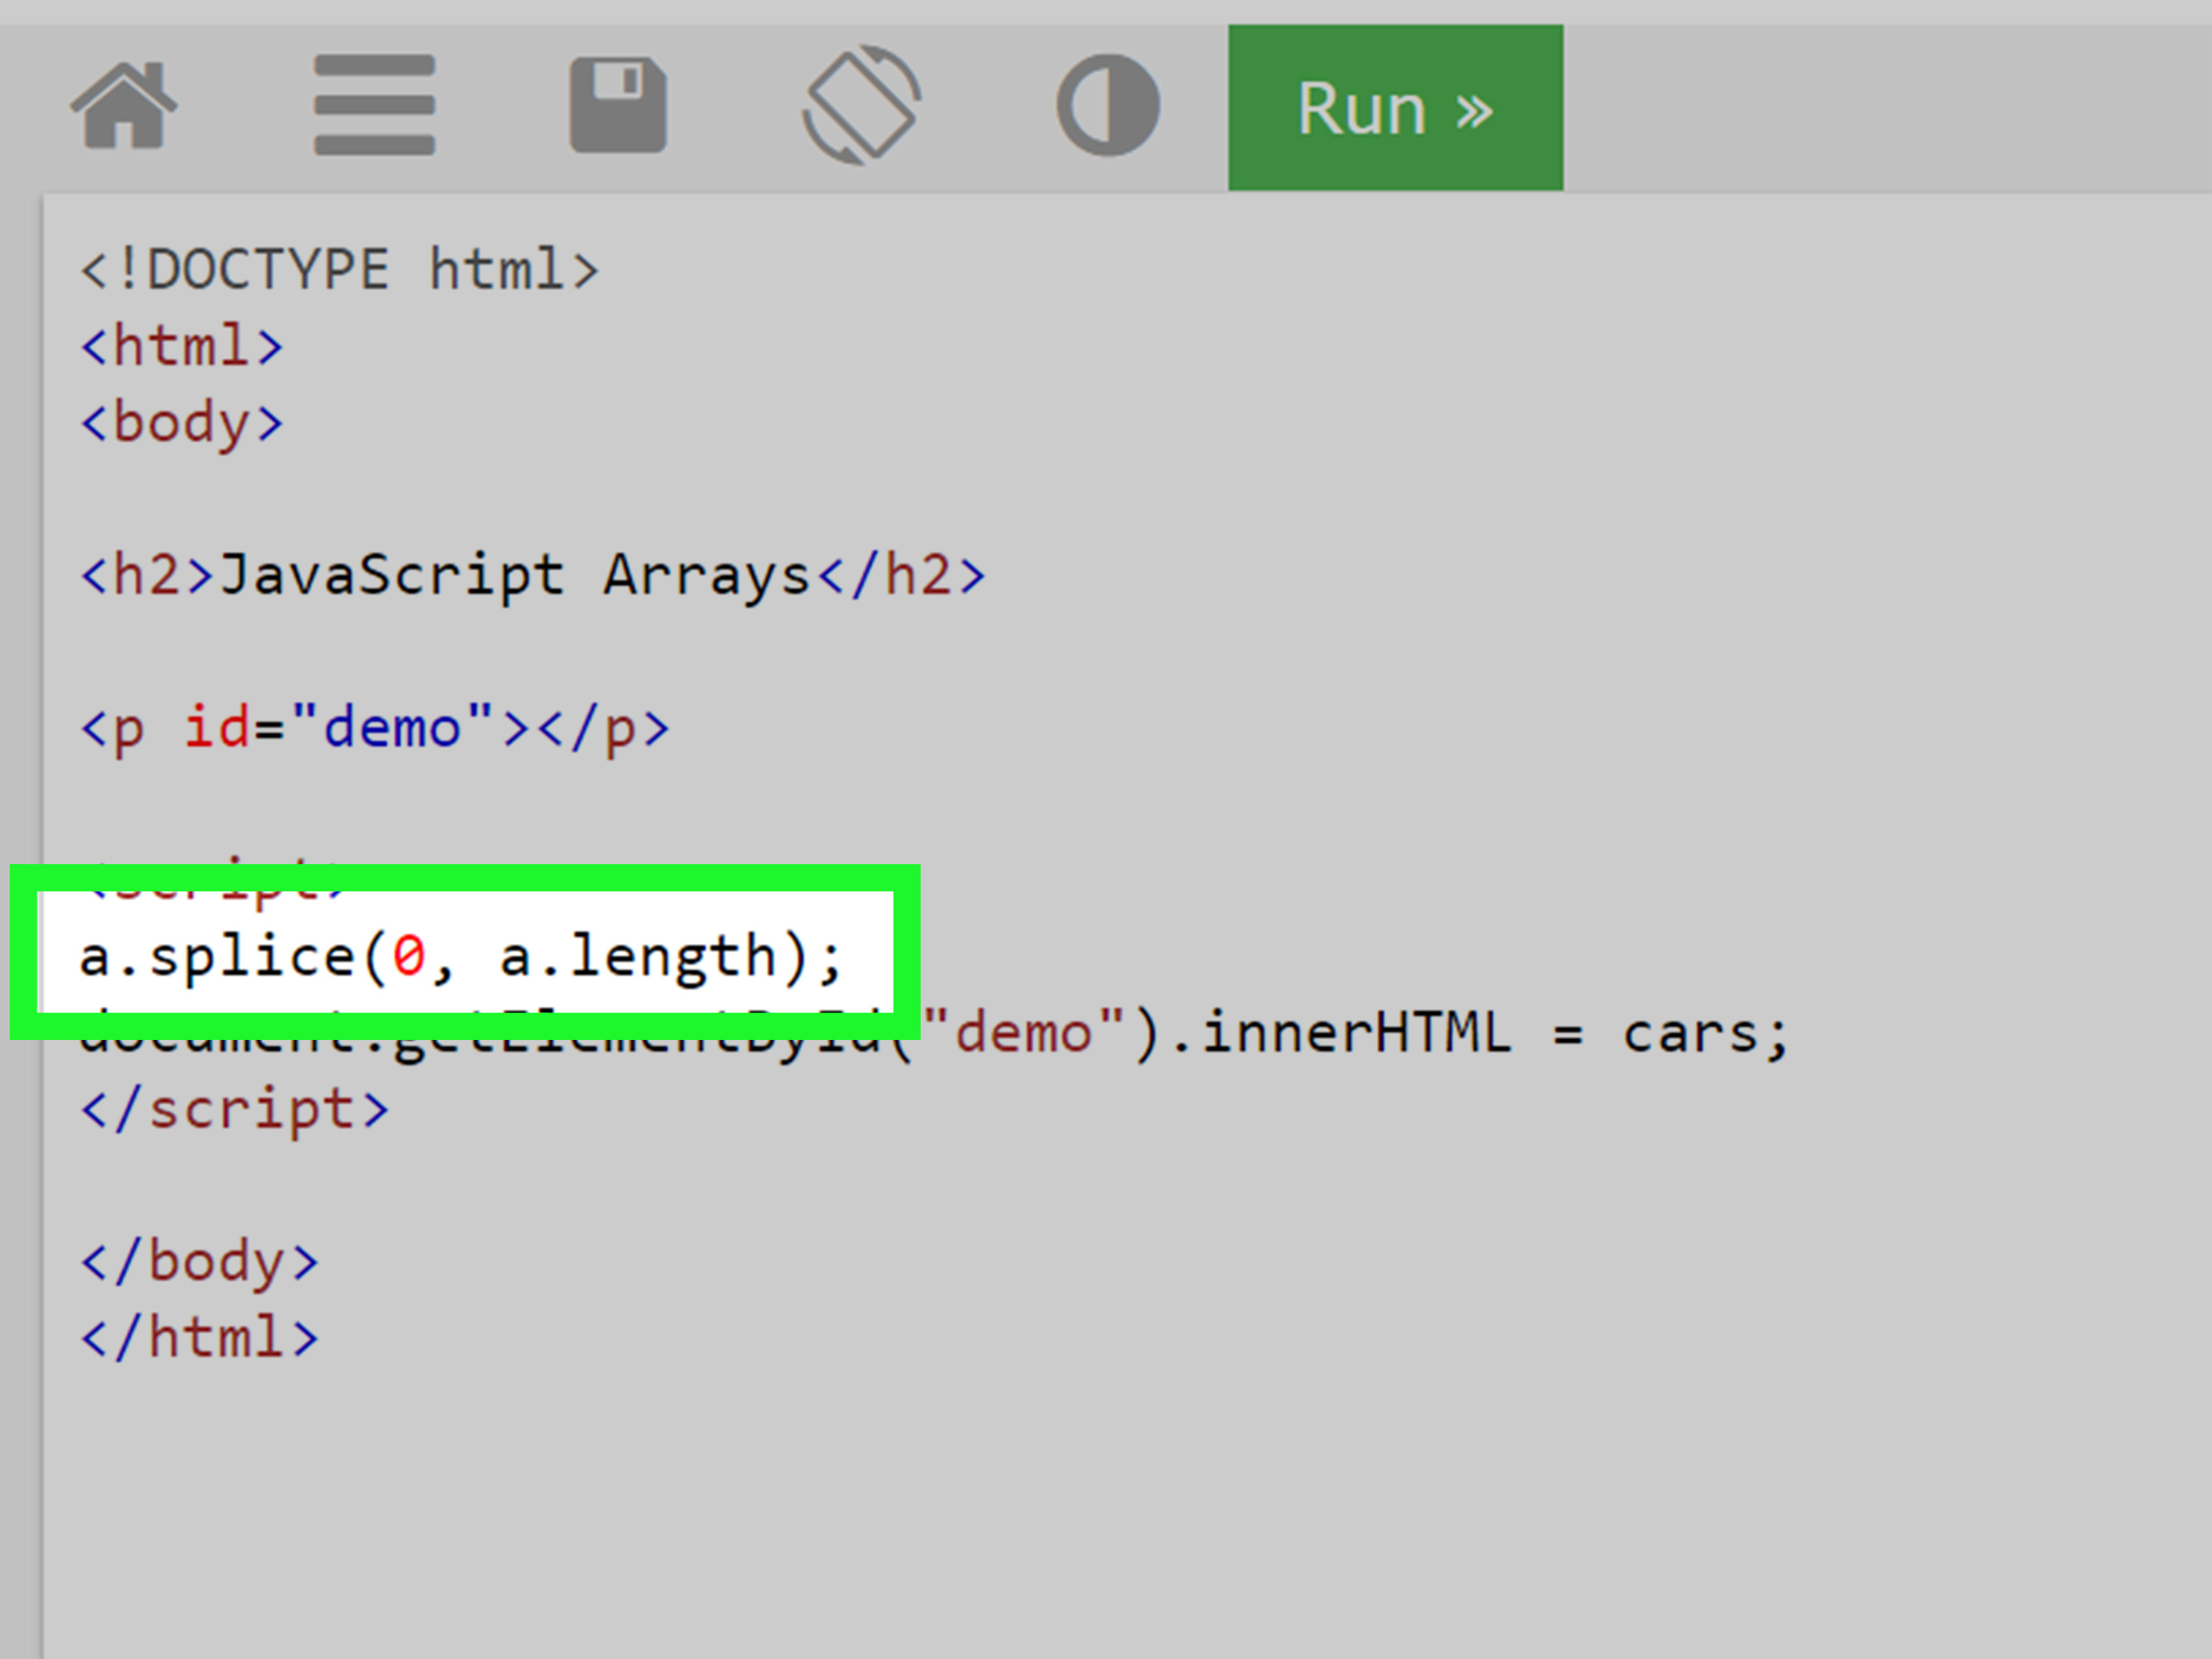Screen dimensions: 2212x1659
Task: Go to the home page icon
Action: [124, 105]
